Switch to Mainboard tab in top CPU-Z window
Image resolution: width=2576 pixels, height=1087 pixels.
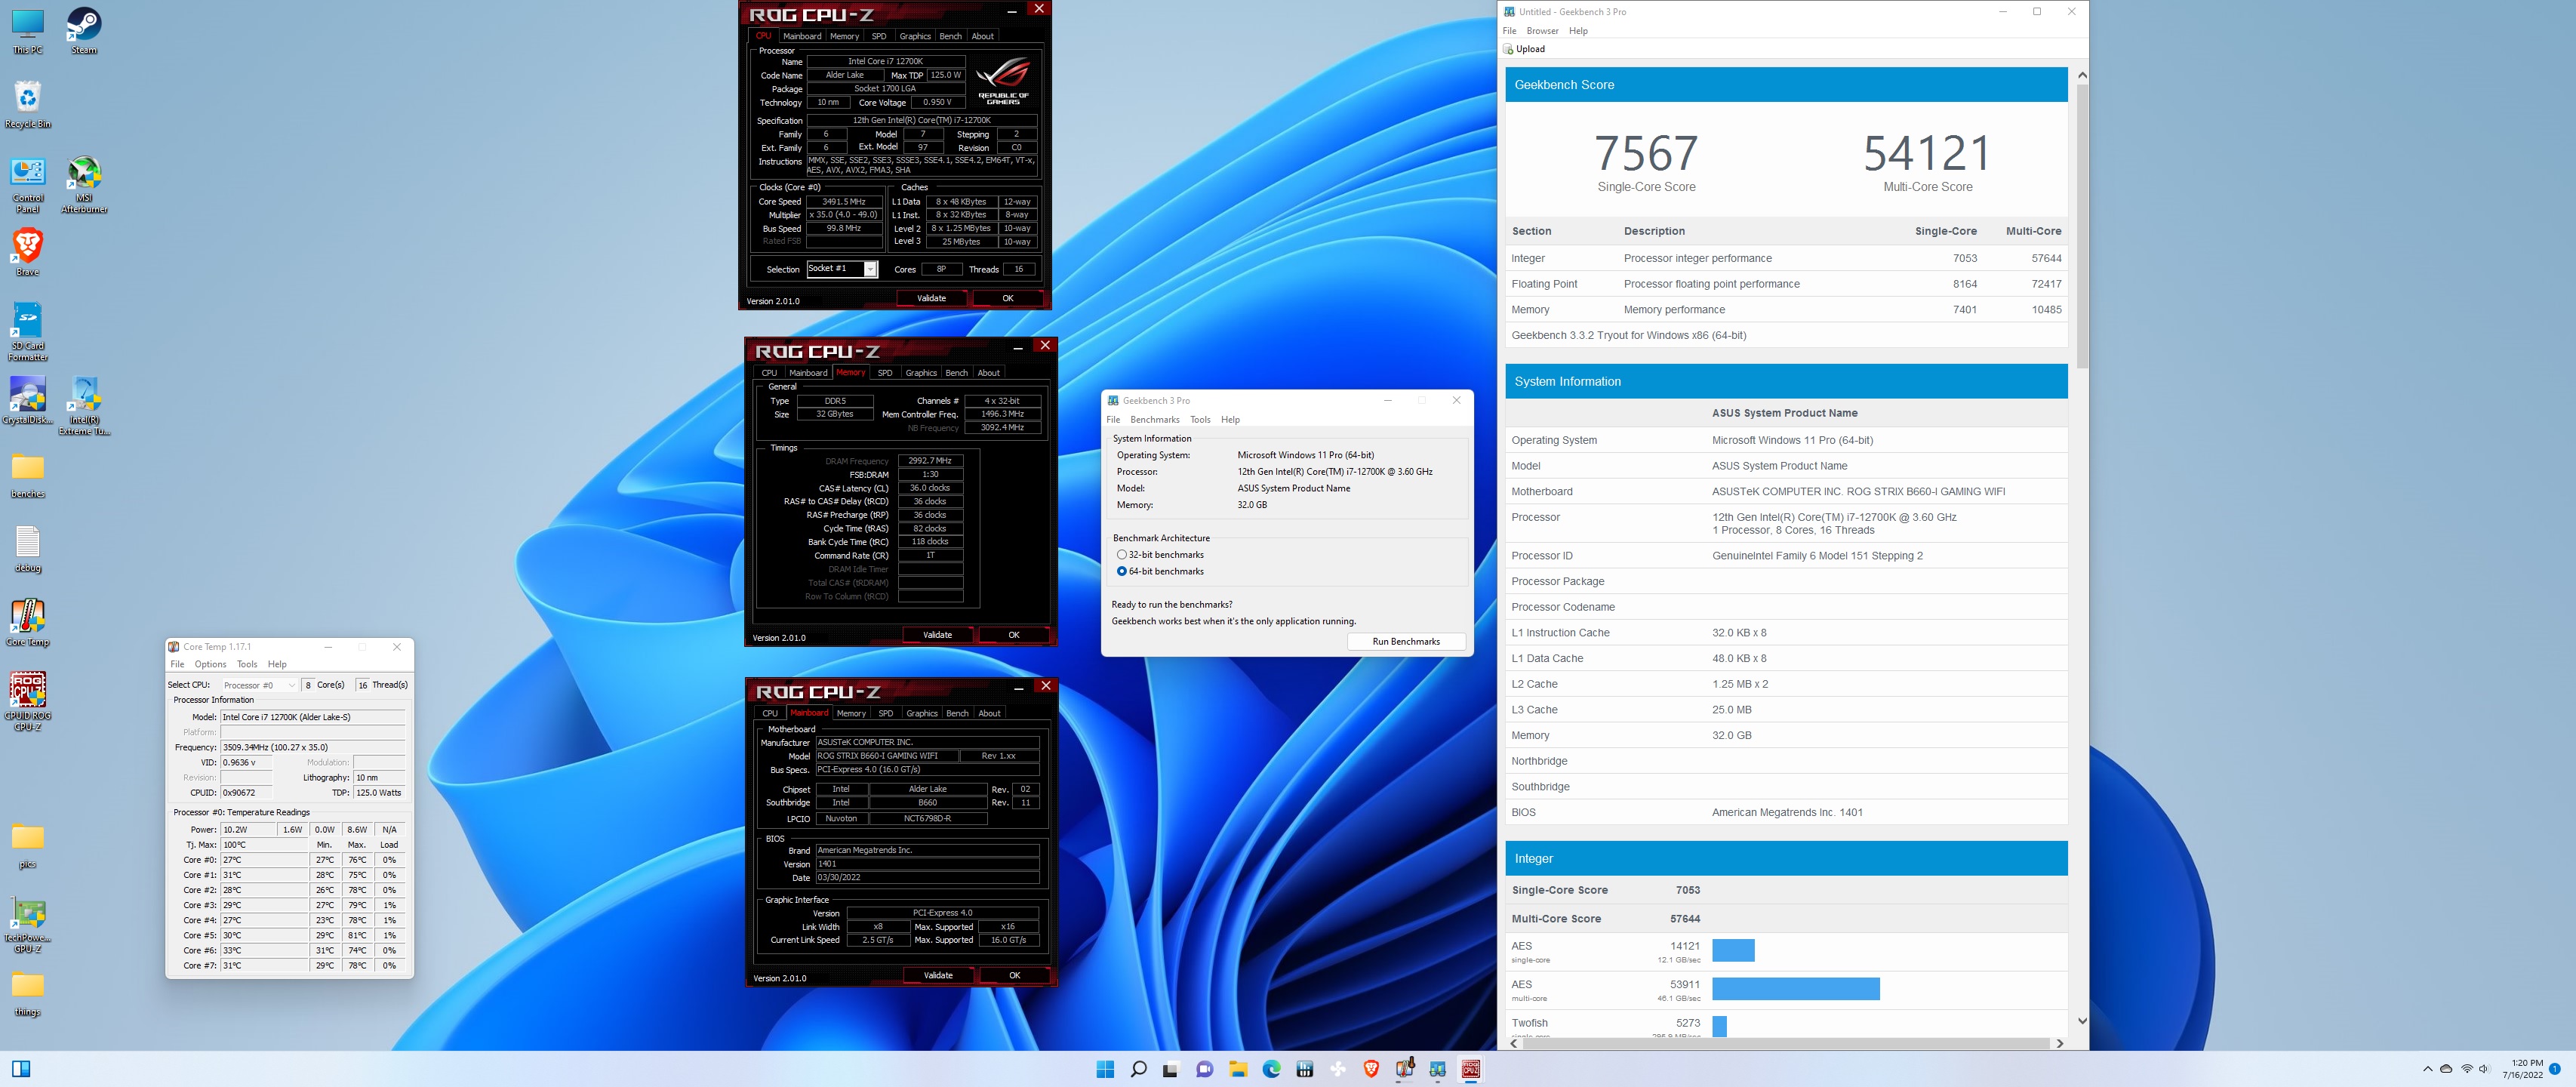pos(802,36)
